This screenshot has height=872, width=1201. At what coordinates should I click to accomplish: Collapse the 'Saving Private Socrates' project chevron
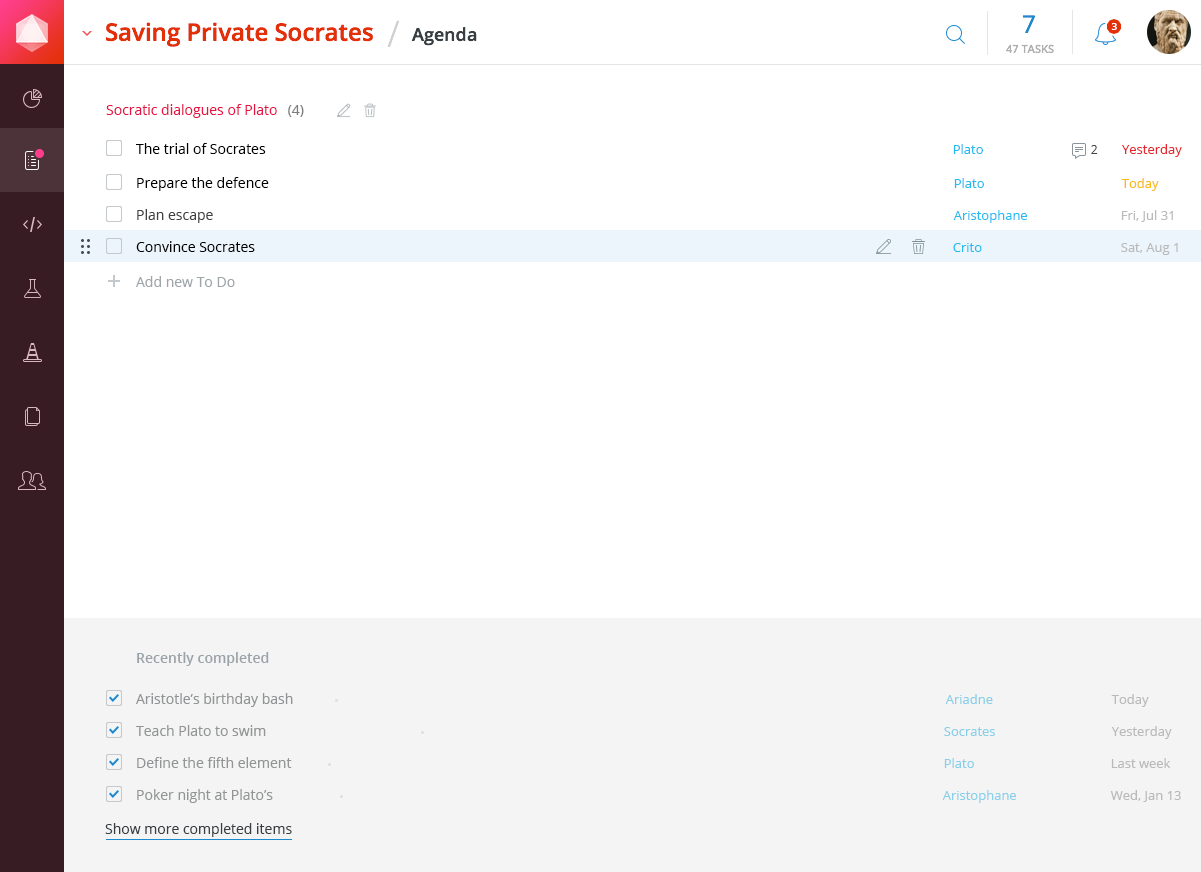click(86, 32)
